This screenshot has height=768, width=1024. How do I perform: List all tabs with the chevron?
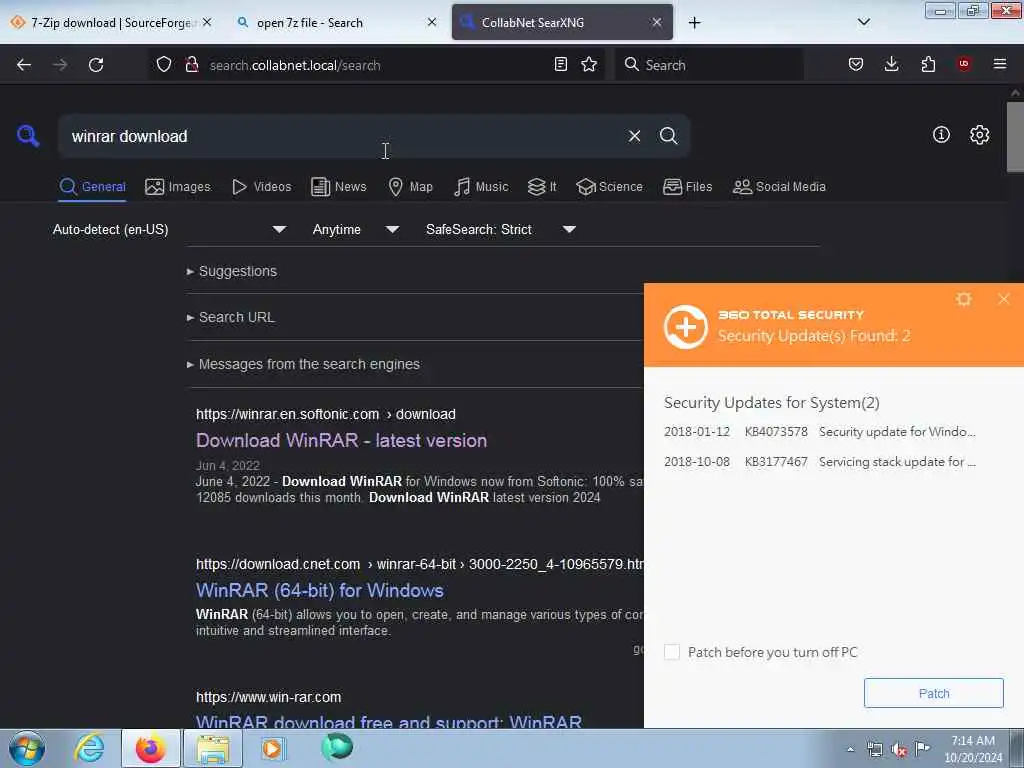click(863, 22)
